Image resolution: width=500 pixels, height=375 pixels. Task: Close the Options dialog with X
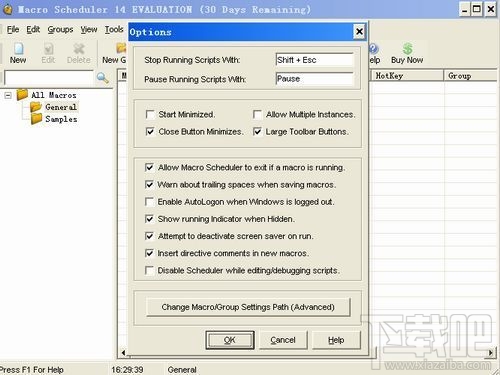359,32
